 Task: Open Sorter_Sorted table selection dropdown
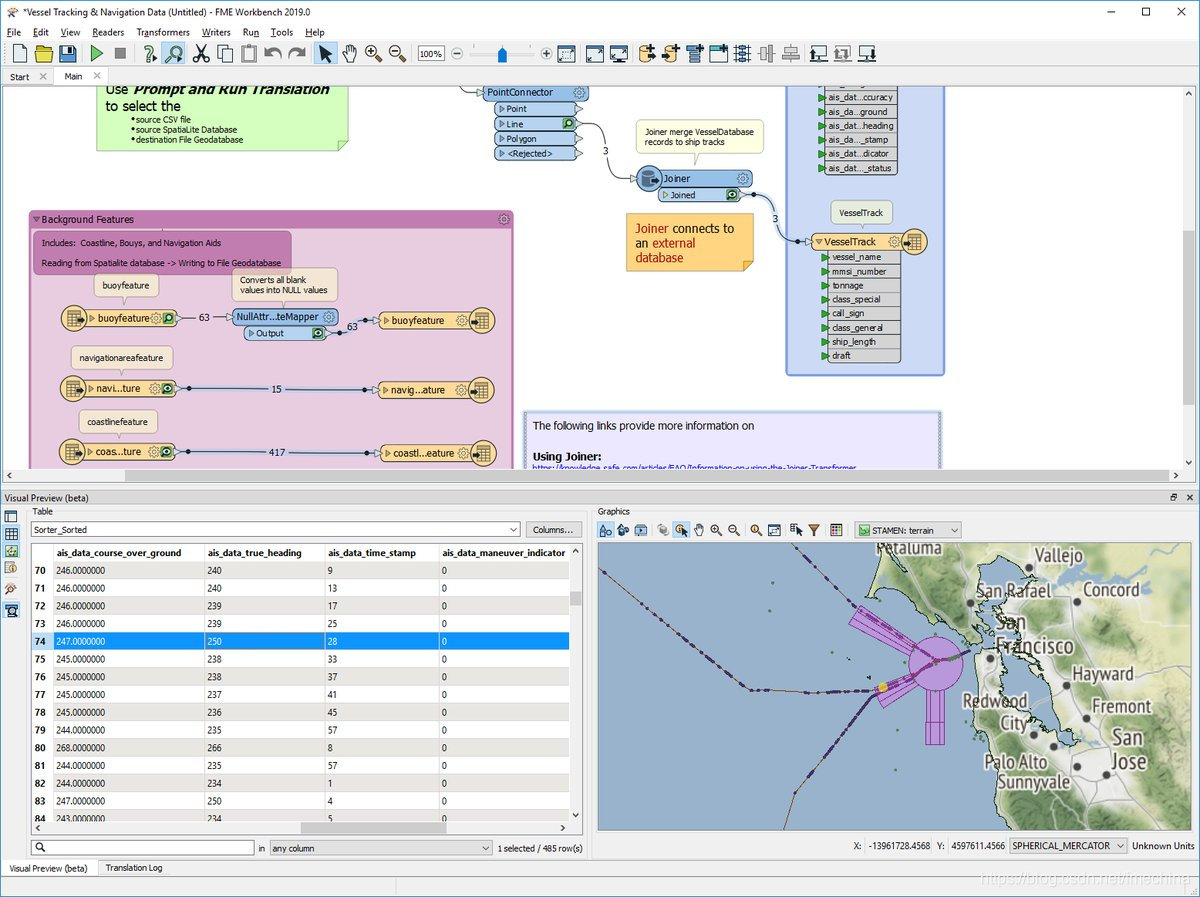276,529
